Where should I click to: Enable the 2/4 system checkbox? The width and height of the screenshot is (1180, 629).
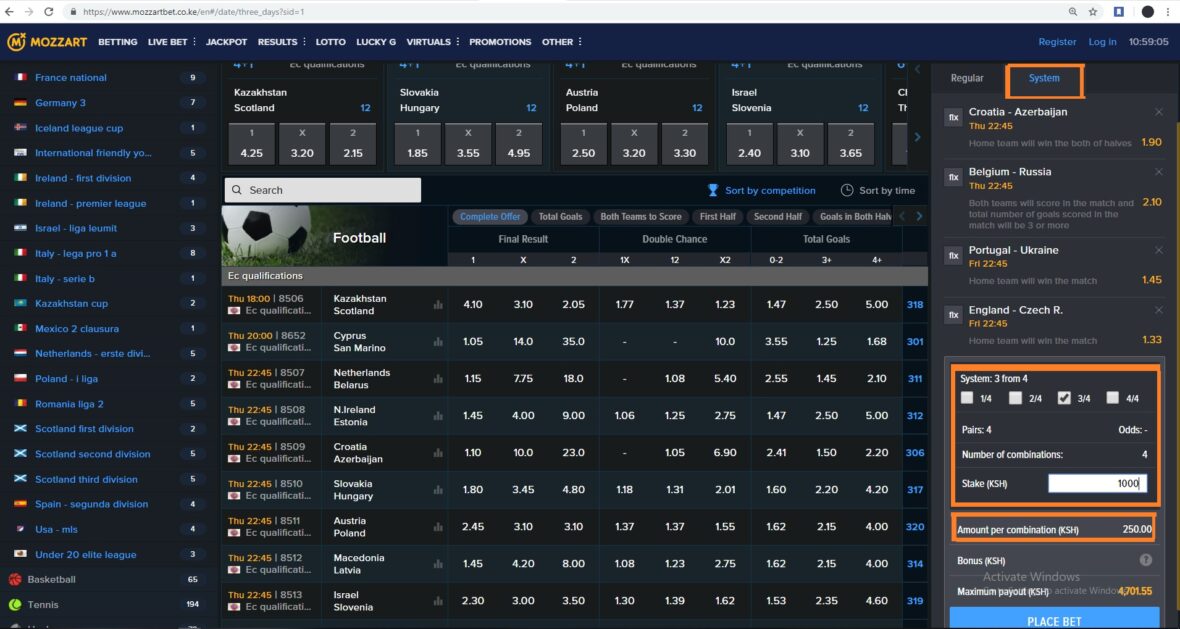pyautogui.click(x=1016, y=397)
